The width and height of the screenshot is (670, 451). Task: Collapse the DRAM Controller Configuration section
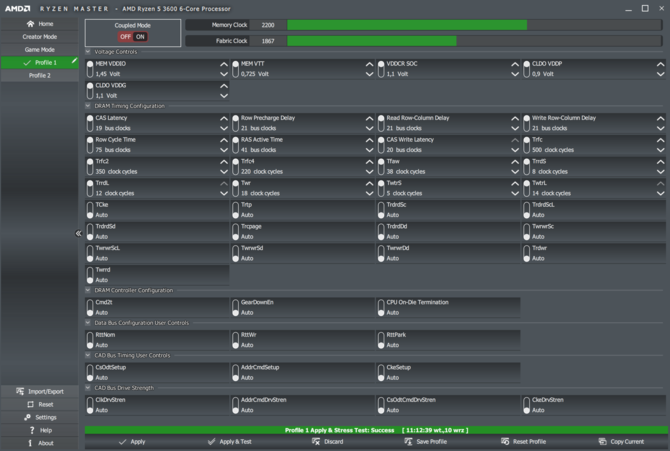tap(88, 290)
